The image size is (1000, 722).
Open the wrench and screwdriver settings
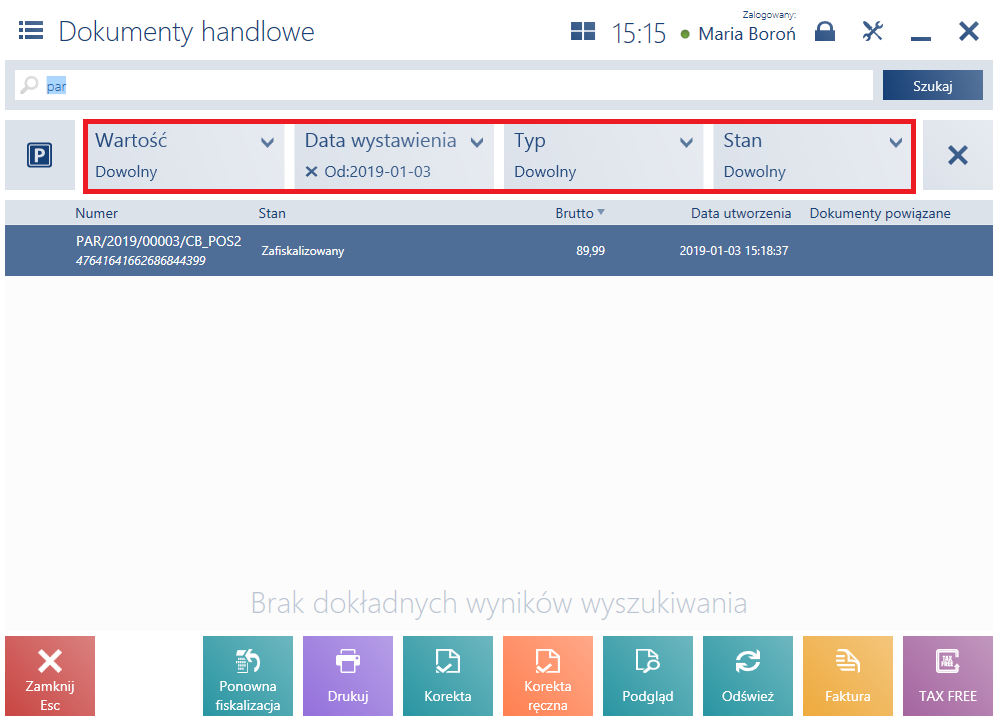point(872,31)
